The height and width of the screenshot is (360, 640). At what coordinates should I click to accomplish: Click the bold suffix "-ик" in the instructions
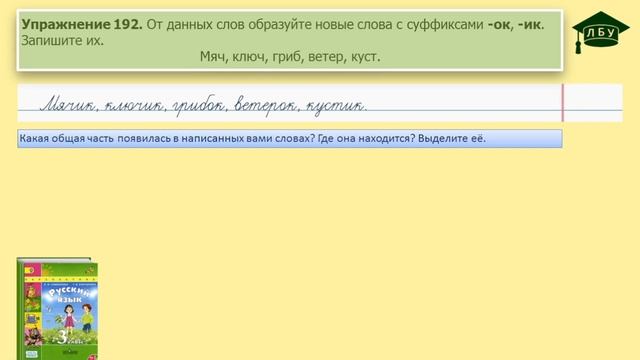(x=529, y=24)
